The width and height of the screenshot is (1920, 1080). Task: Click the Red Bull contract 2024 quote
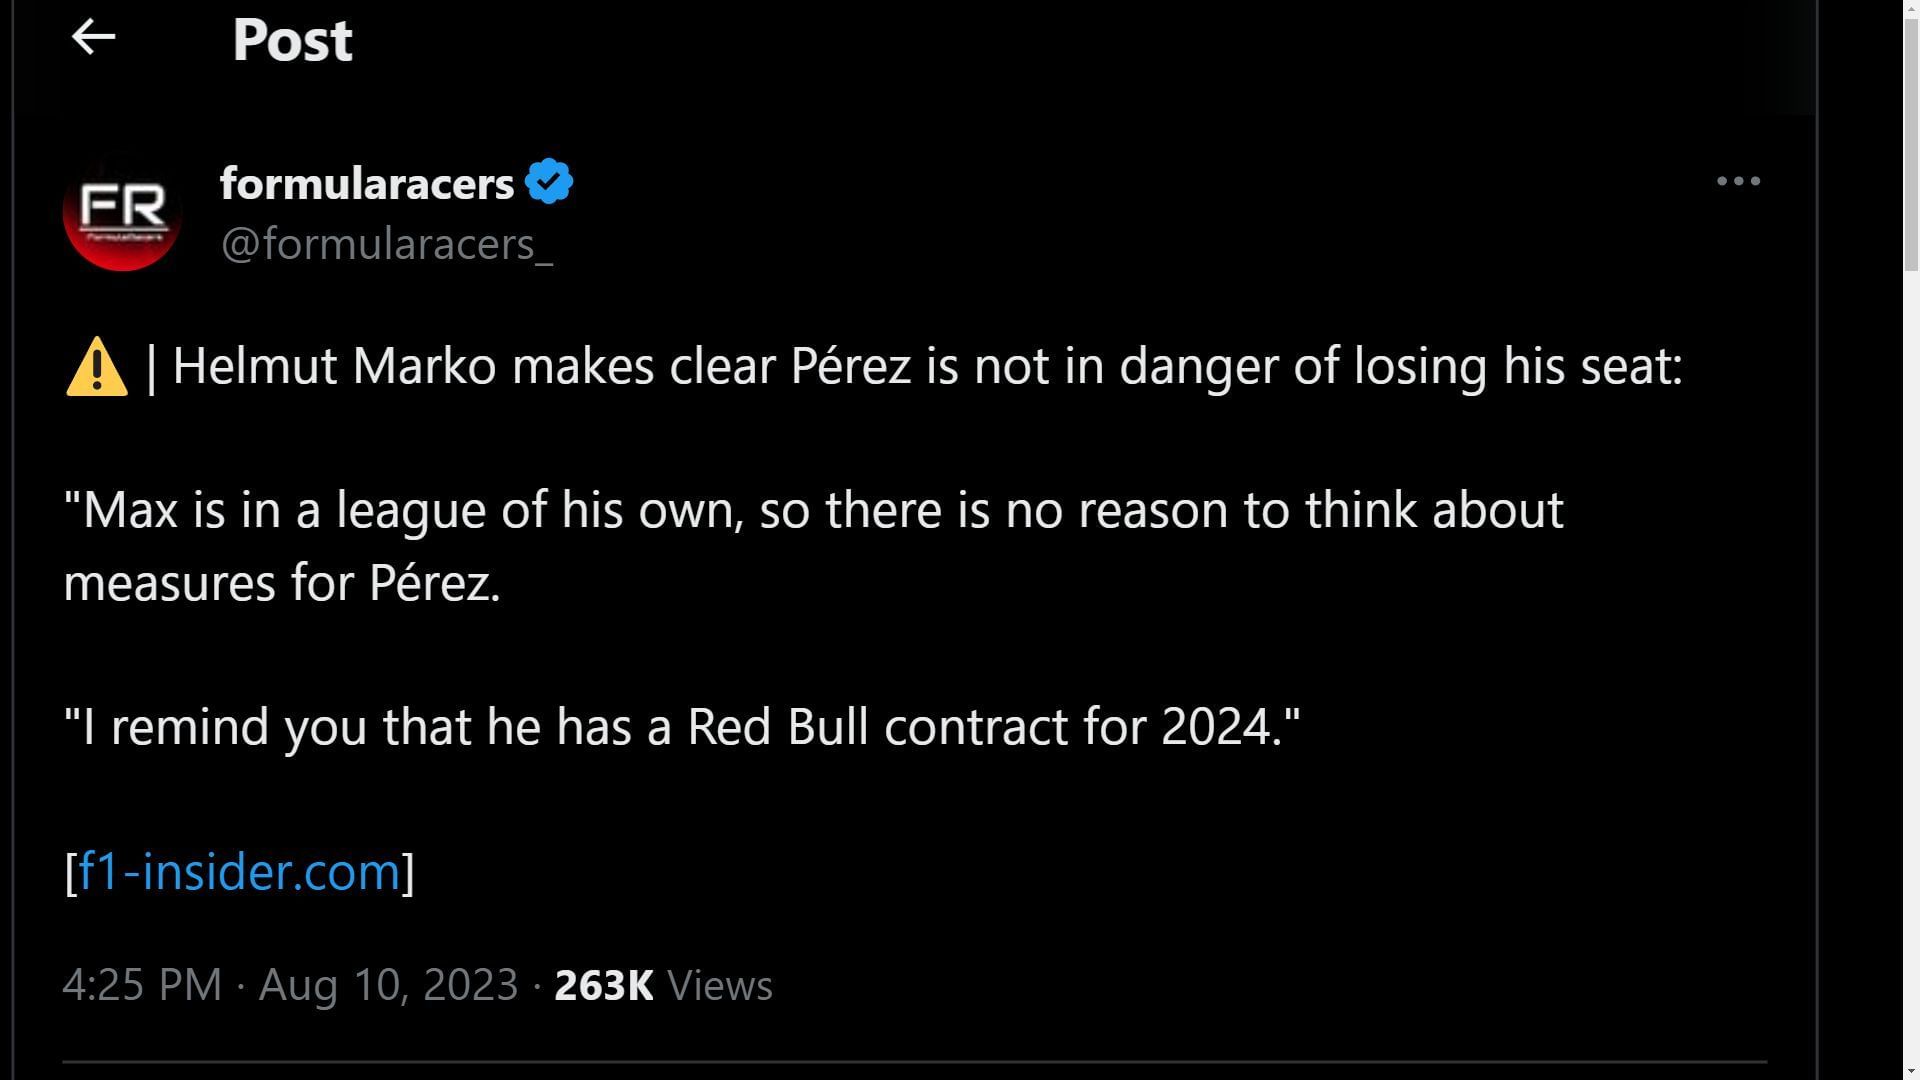tap(682, 727)
